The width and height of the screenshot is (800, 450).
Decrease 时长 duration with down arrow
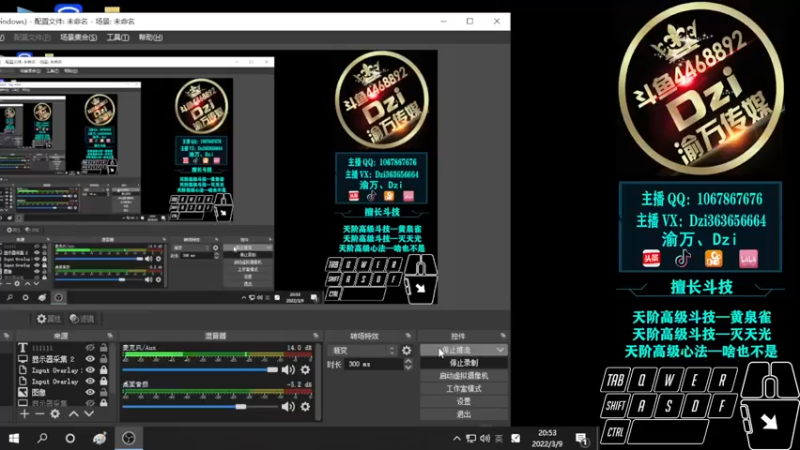click(x=408, y=367)
